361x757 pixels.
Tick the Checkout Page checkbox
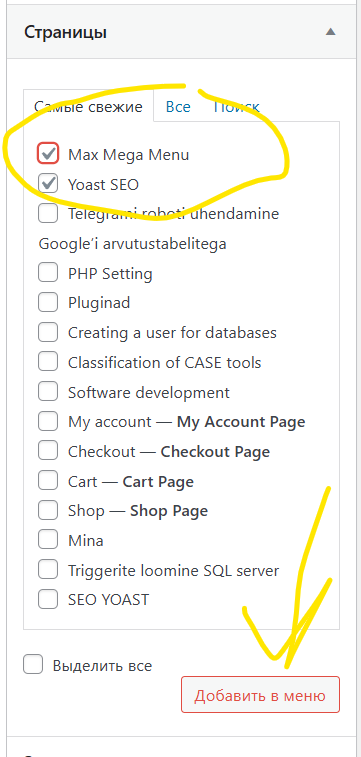click(48, 451)
